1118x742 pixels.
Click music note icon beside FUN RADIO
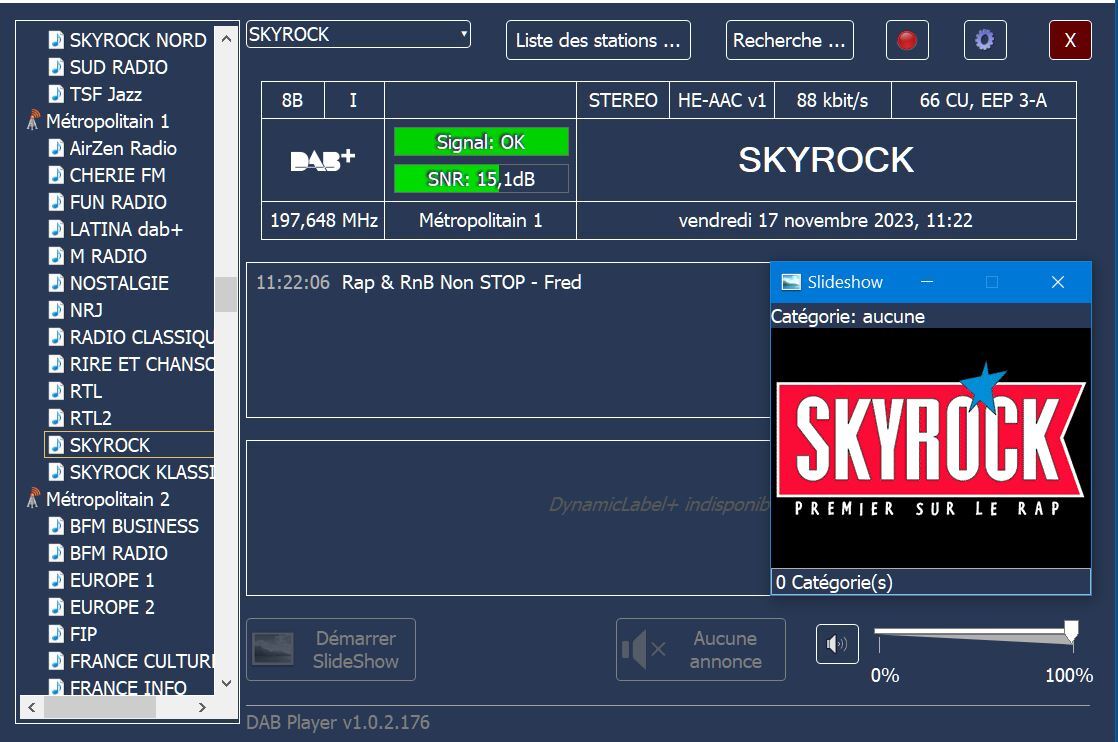tap(56, 202)
